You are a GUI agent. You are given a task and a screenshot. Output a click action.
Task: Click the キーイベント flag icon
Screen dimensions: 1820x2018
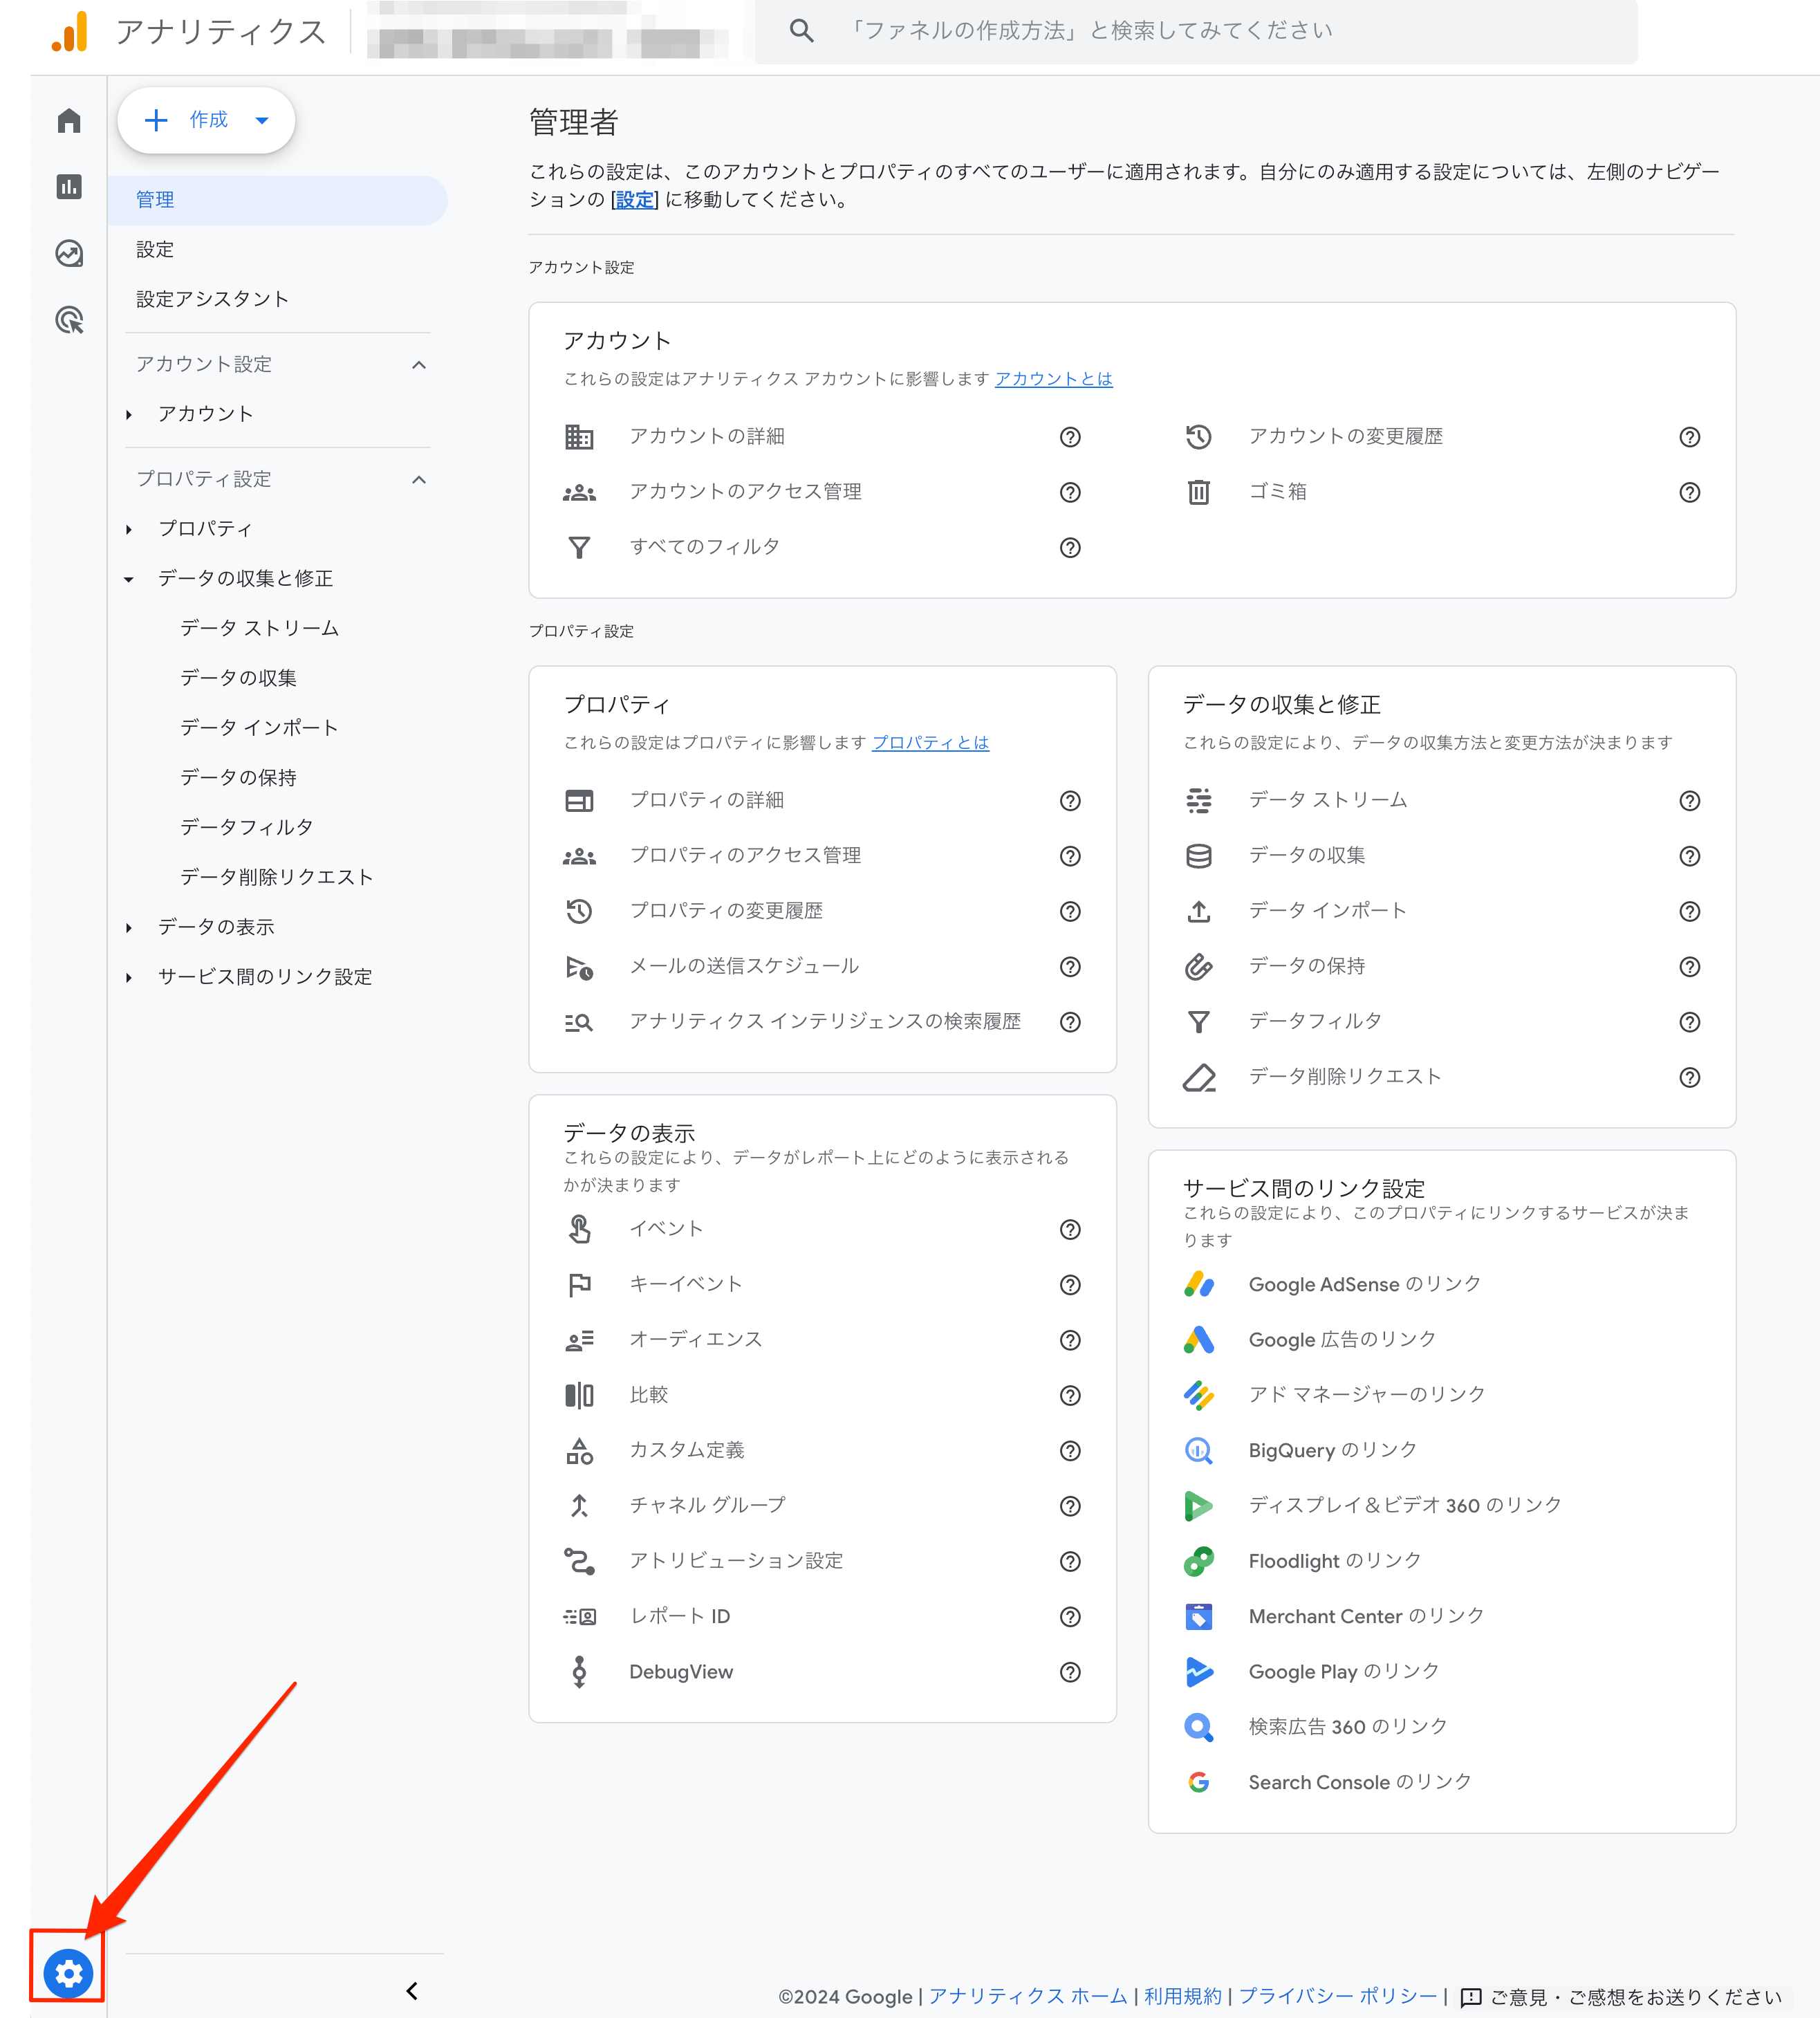579,1285
